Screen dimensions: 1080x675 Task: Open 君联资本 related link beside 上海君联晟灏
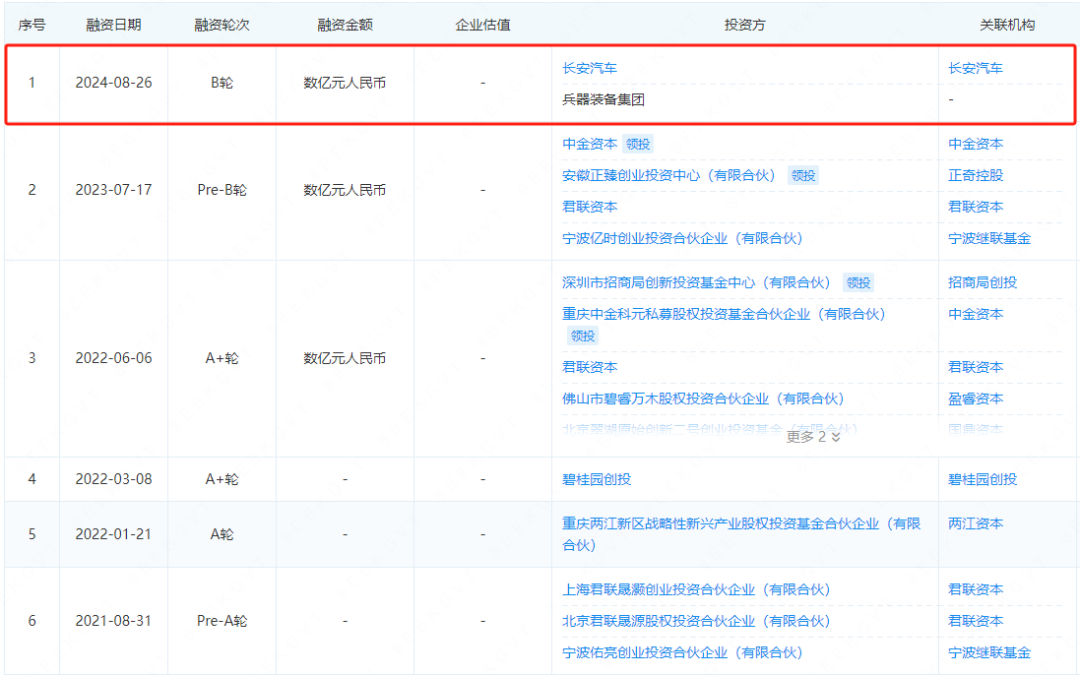pyautogui.click(x=975, y=590)
